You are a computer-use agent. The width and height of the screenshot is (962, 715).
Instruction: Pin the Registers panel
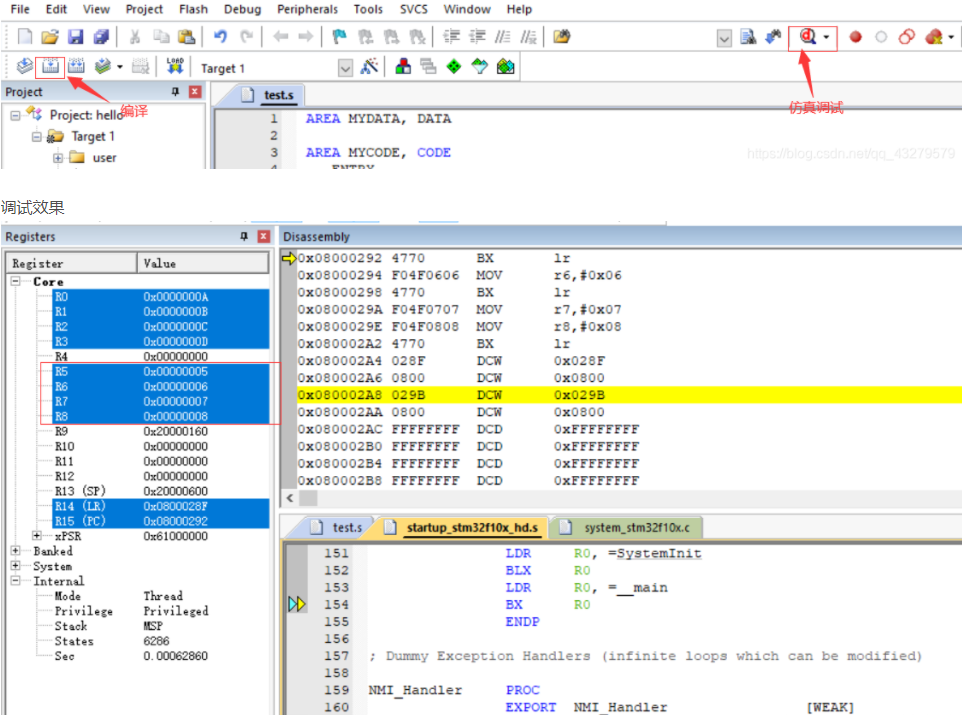pos(244,237)
